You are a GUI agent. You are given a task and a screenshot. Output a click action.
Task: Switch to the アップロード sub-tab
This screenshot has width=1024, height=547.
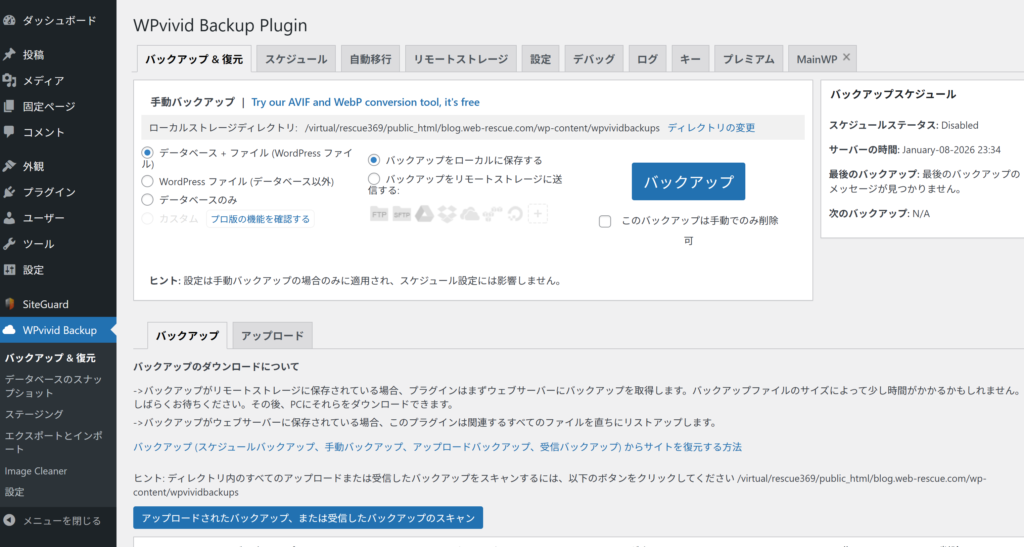tap(273, 335)
